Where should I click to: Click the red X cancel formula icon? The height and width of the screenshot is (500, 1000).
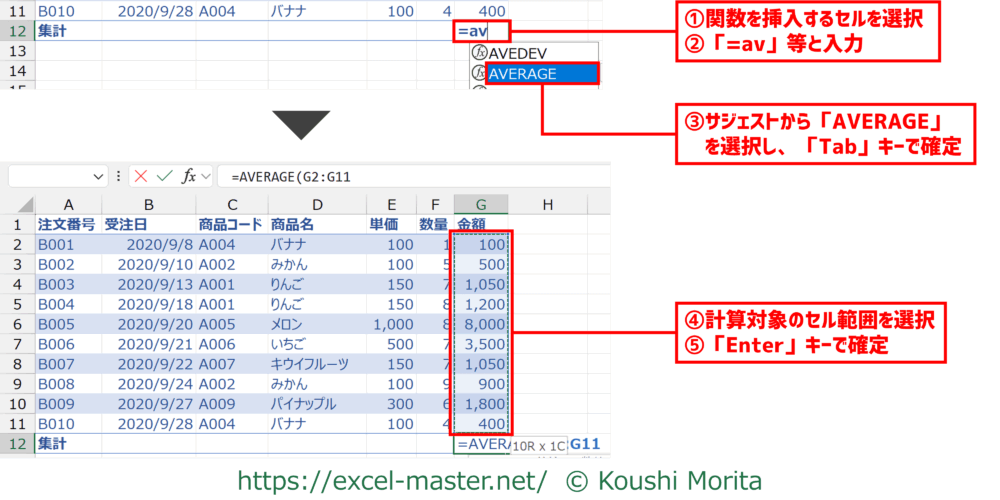point(141,176)
